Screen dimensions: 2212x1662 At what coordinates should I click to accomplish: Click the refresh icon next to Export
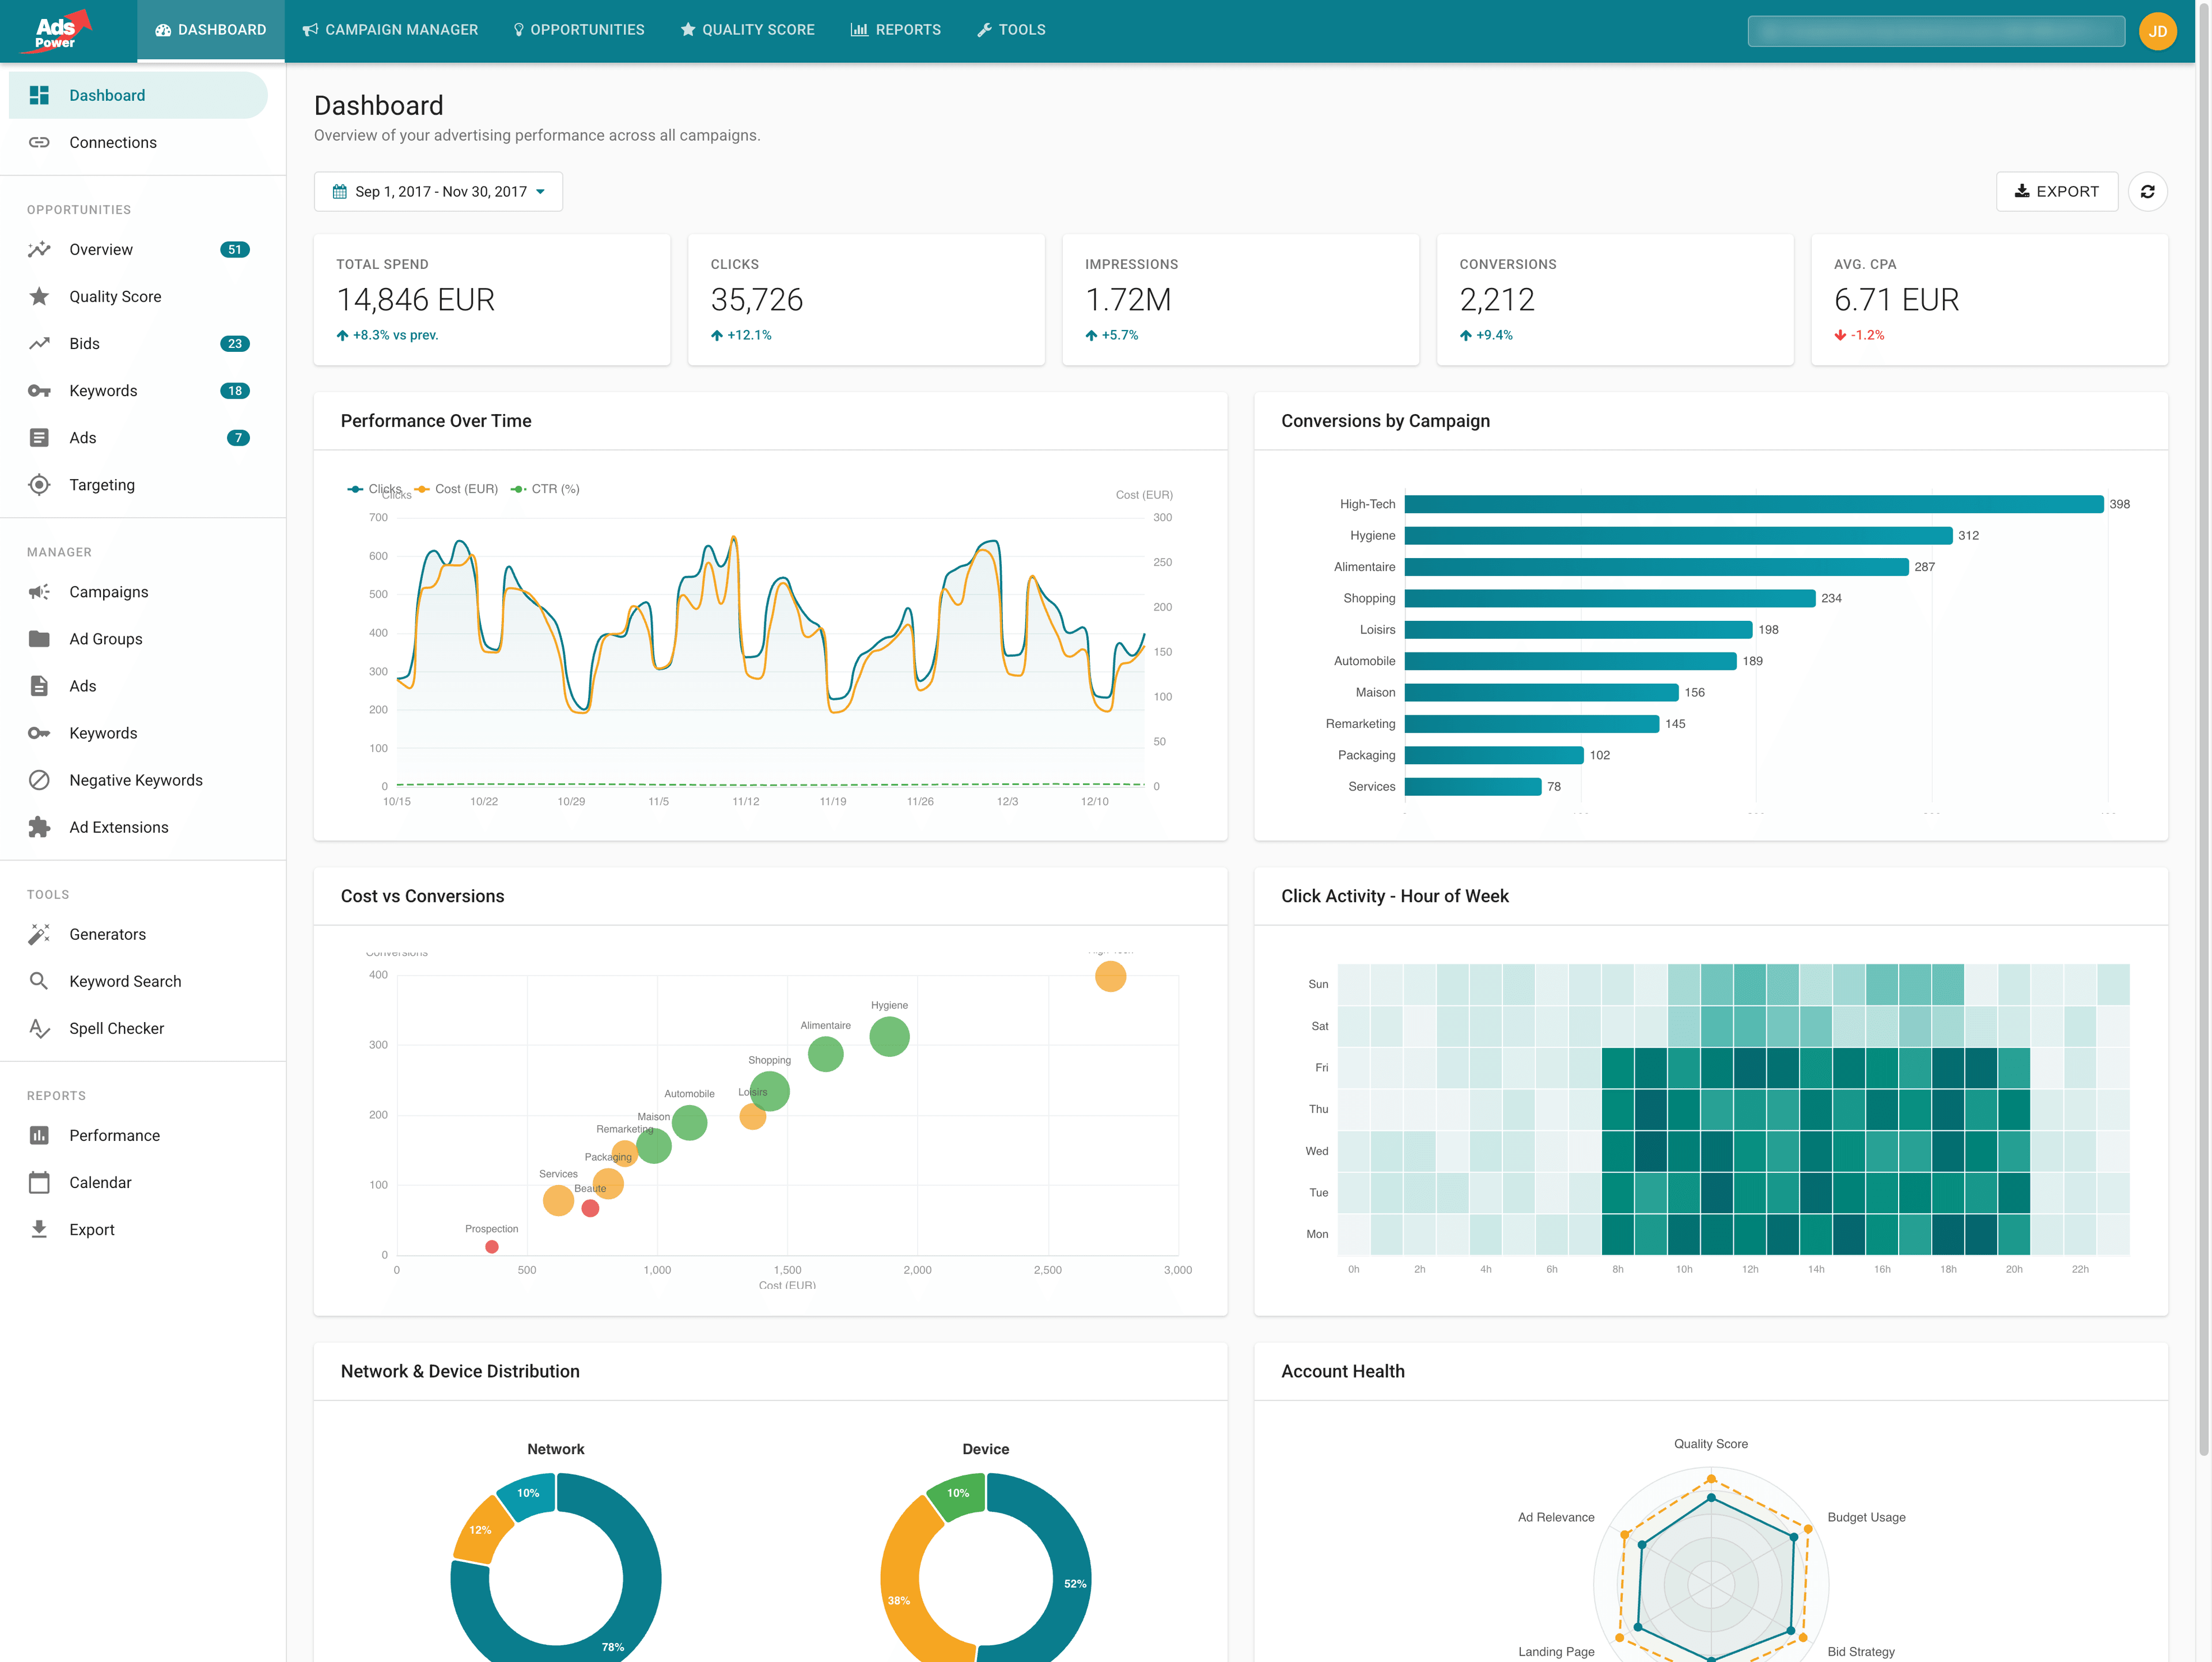pos(2148,191)
